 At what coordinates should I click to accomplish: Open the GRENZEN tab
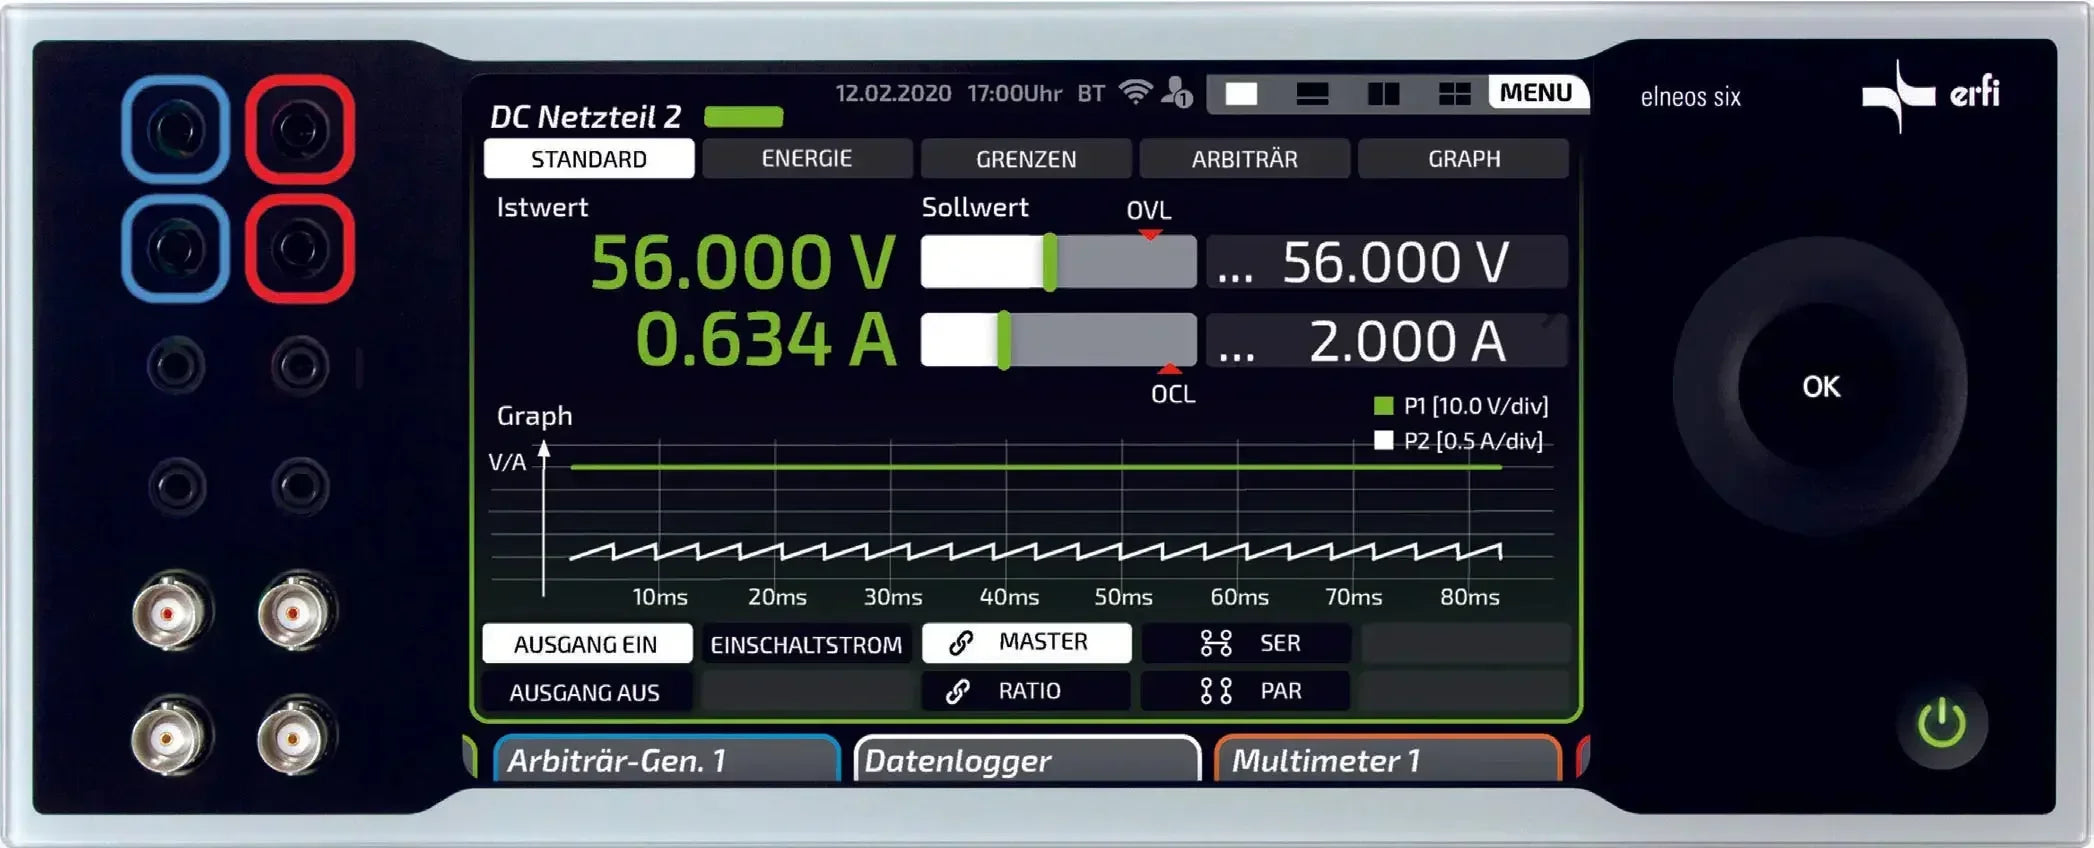coord(1026,159)
